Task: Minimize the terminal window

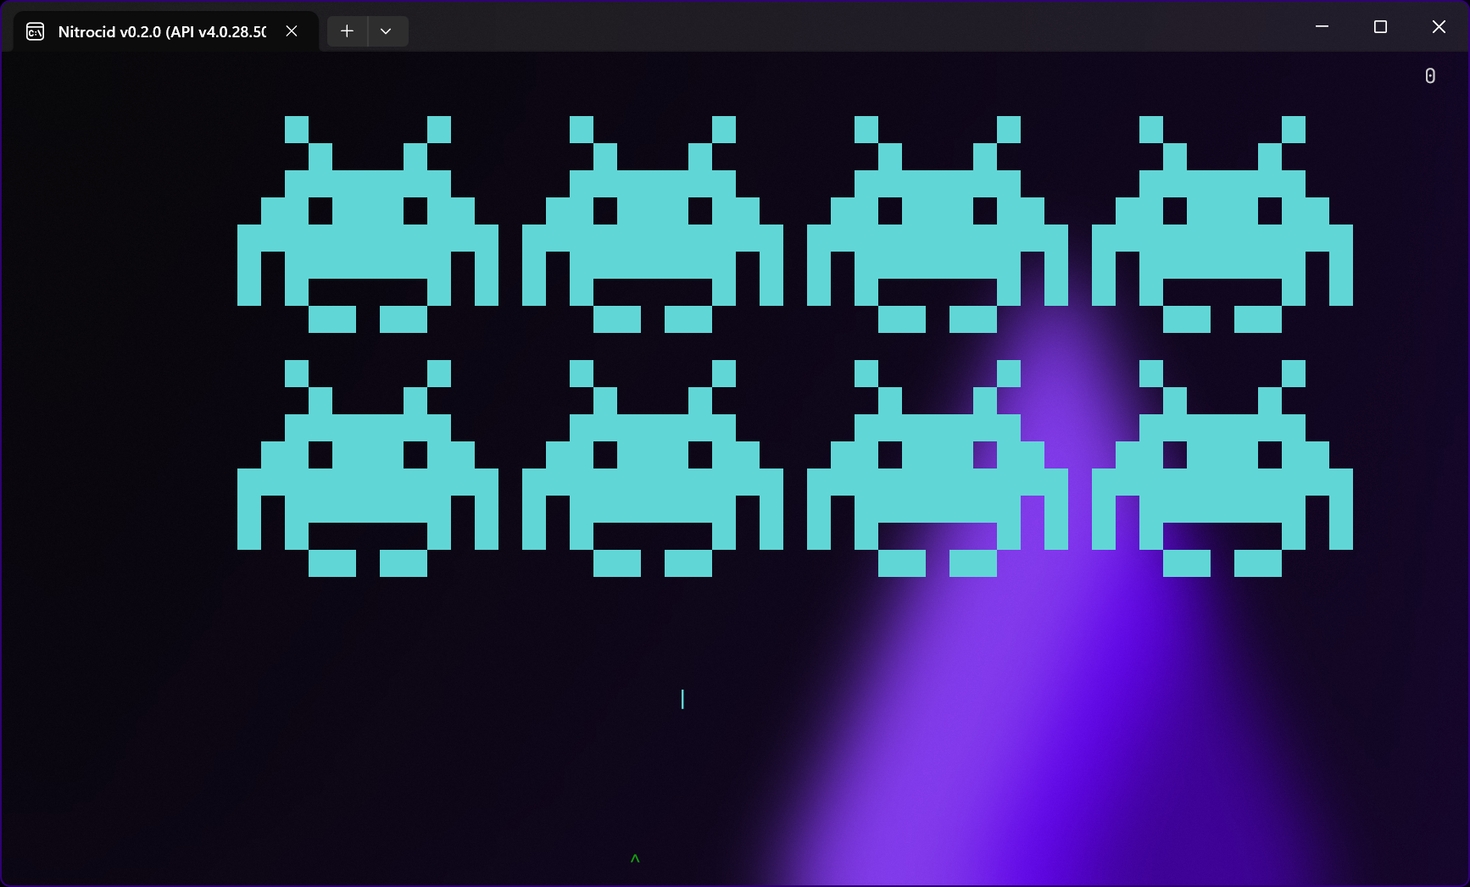Action: point(1322,27)
